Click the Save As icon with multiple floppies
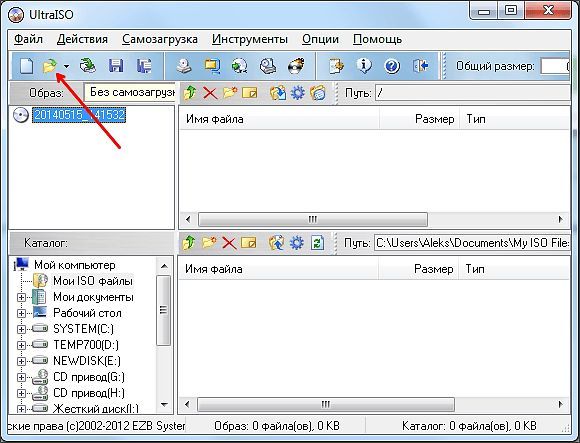The image size is (580, 443). [x=144, y=66]
